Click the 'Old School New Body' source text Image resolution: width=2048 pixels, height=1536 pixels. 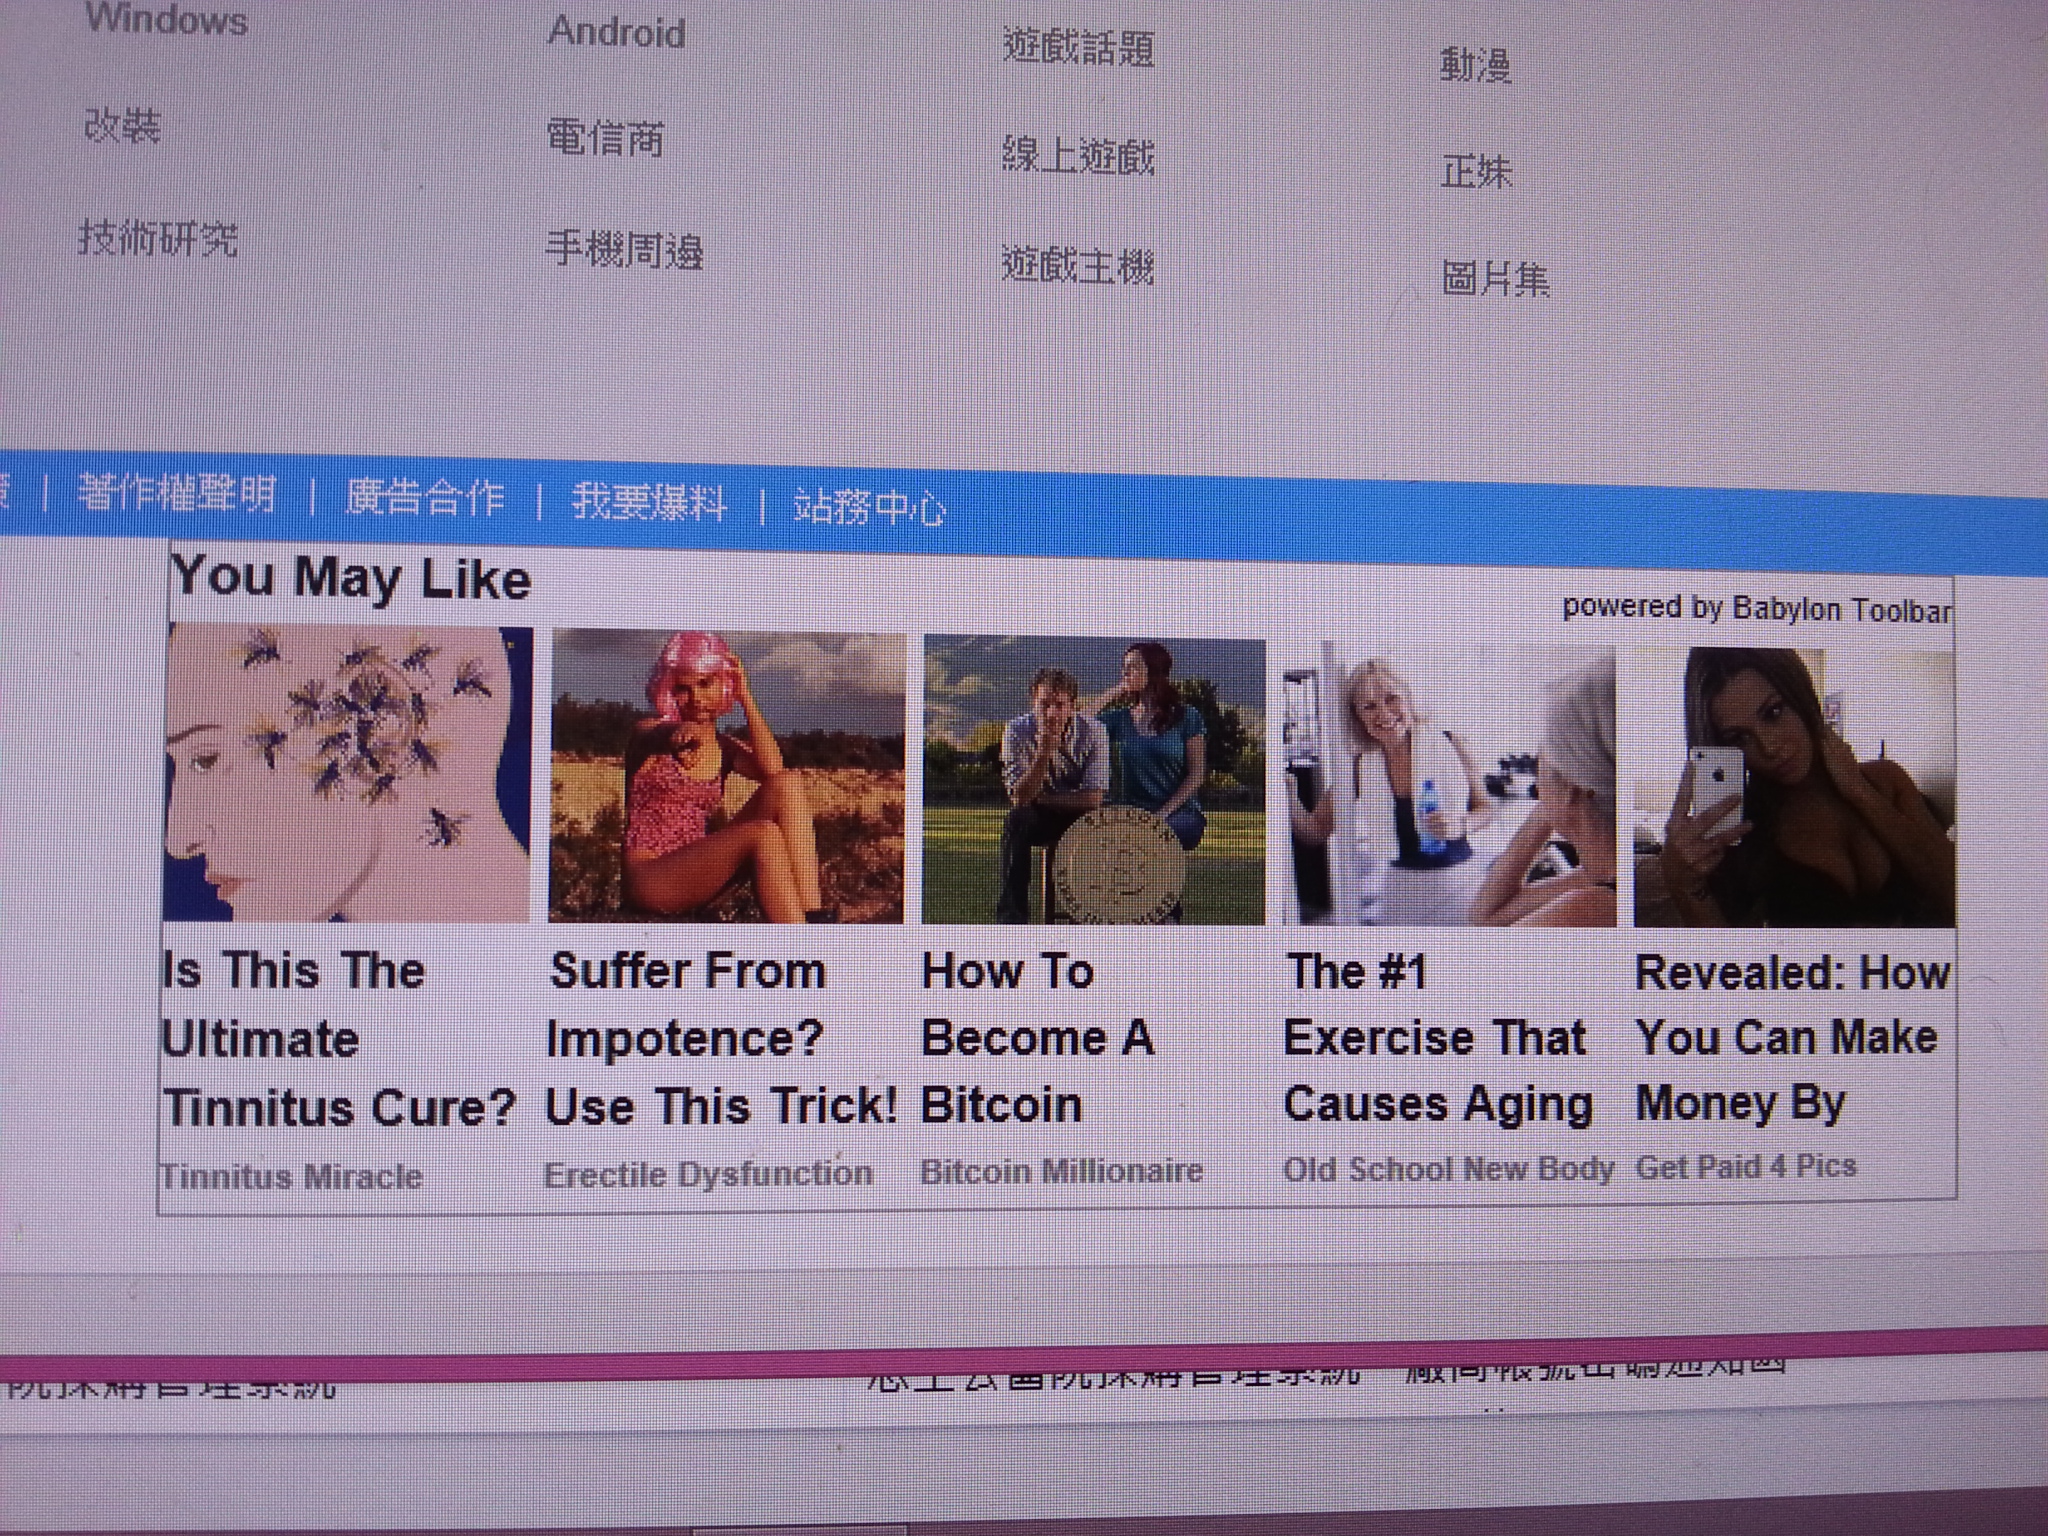click(1448, 1168)
